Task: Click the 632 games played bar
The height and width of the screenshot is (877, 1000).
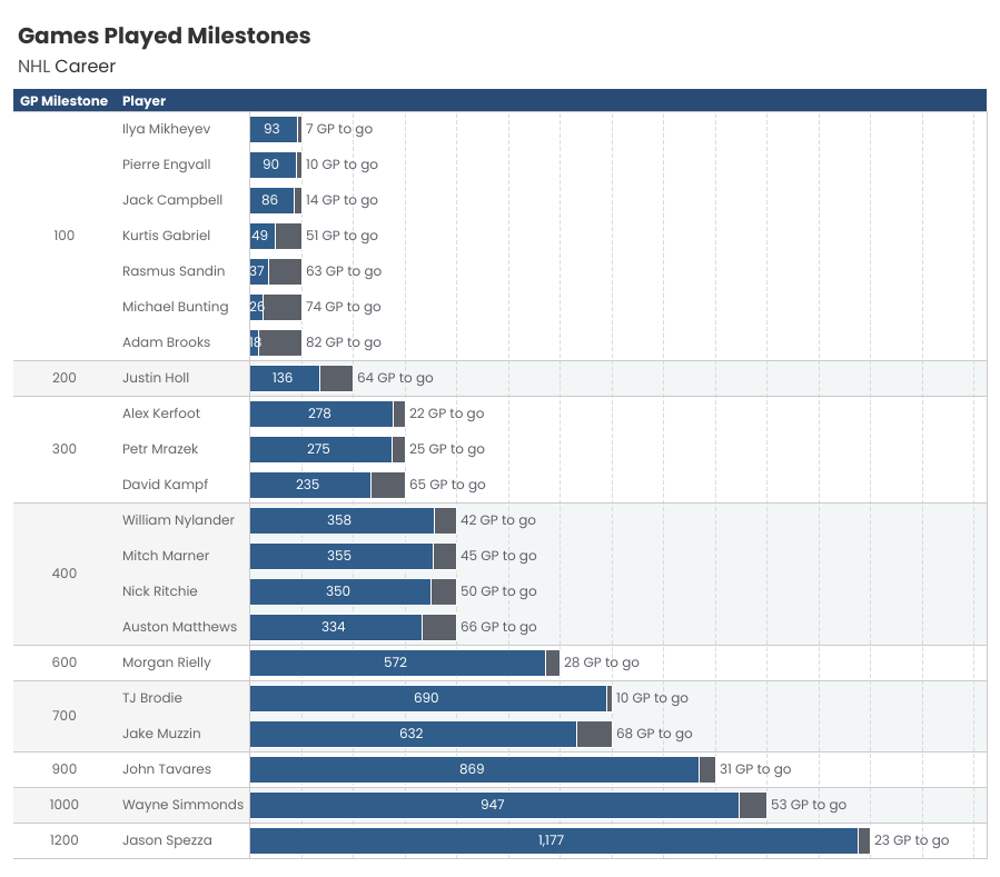Action: coord(413,733)
